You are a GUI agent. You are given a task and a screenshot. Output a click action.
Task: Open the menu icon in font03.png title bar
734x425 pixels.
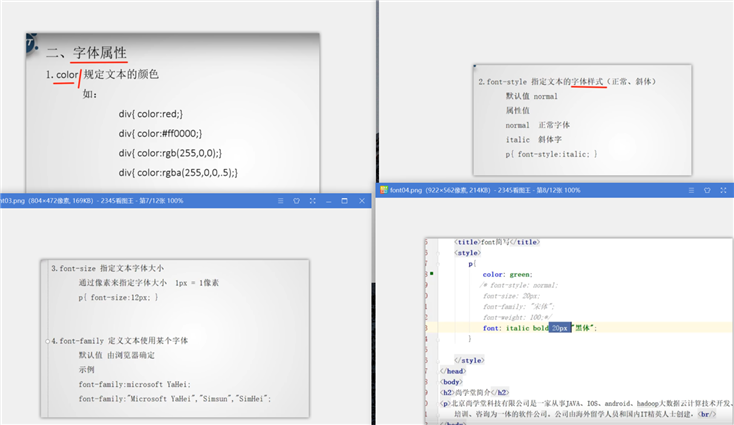(280, 201)
